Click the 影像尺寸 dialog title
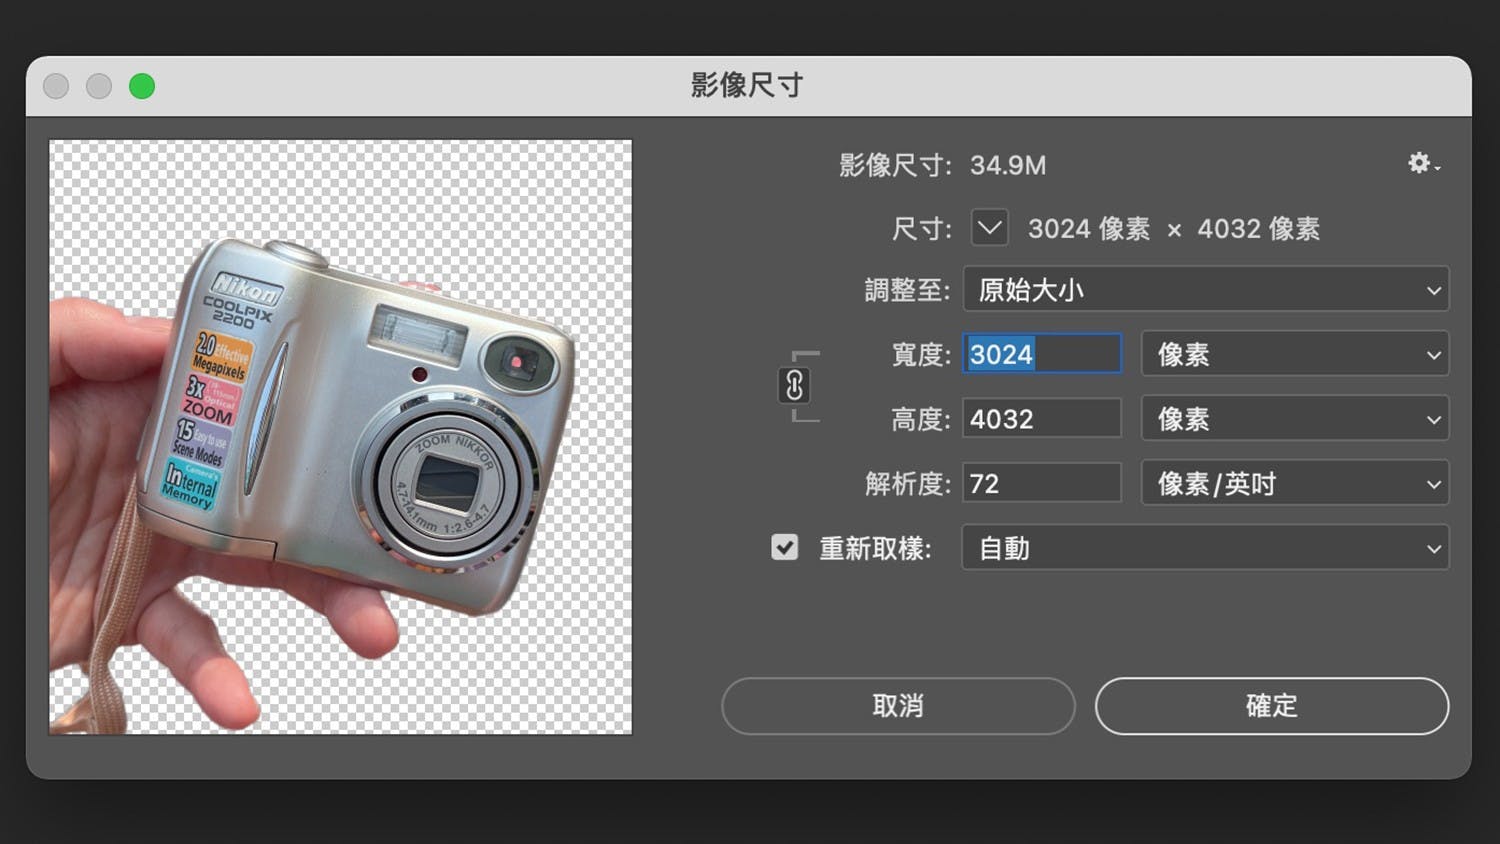The height and width of the screenshot is (844, 1500). (x=747, y=85)
